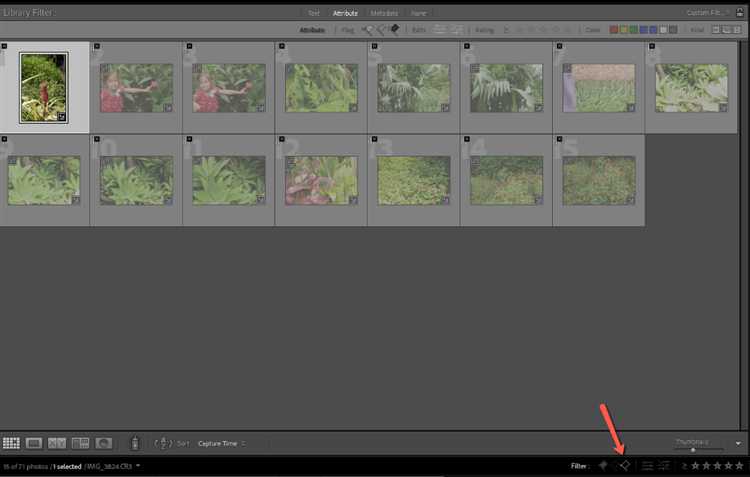The image size is (750, 477).
Task: Click the flag marker on photo 2's cell
Action: coord(97,46)
